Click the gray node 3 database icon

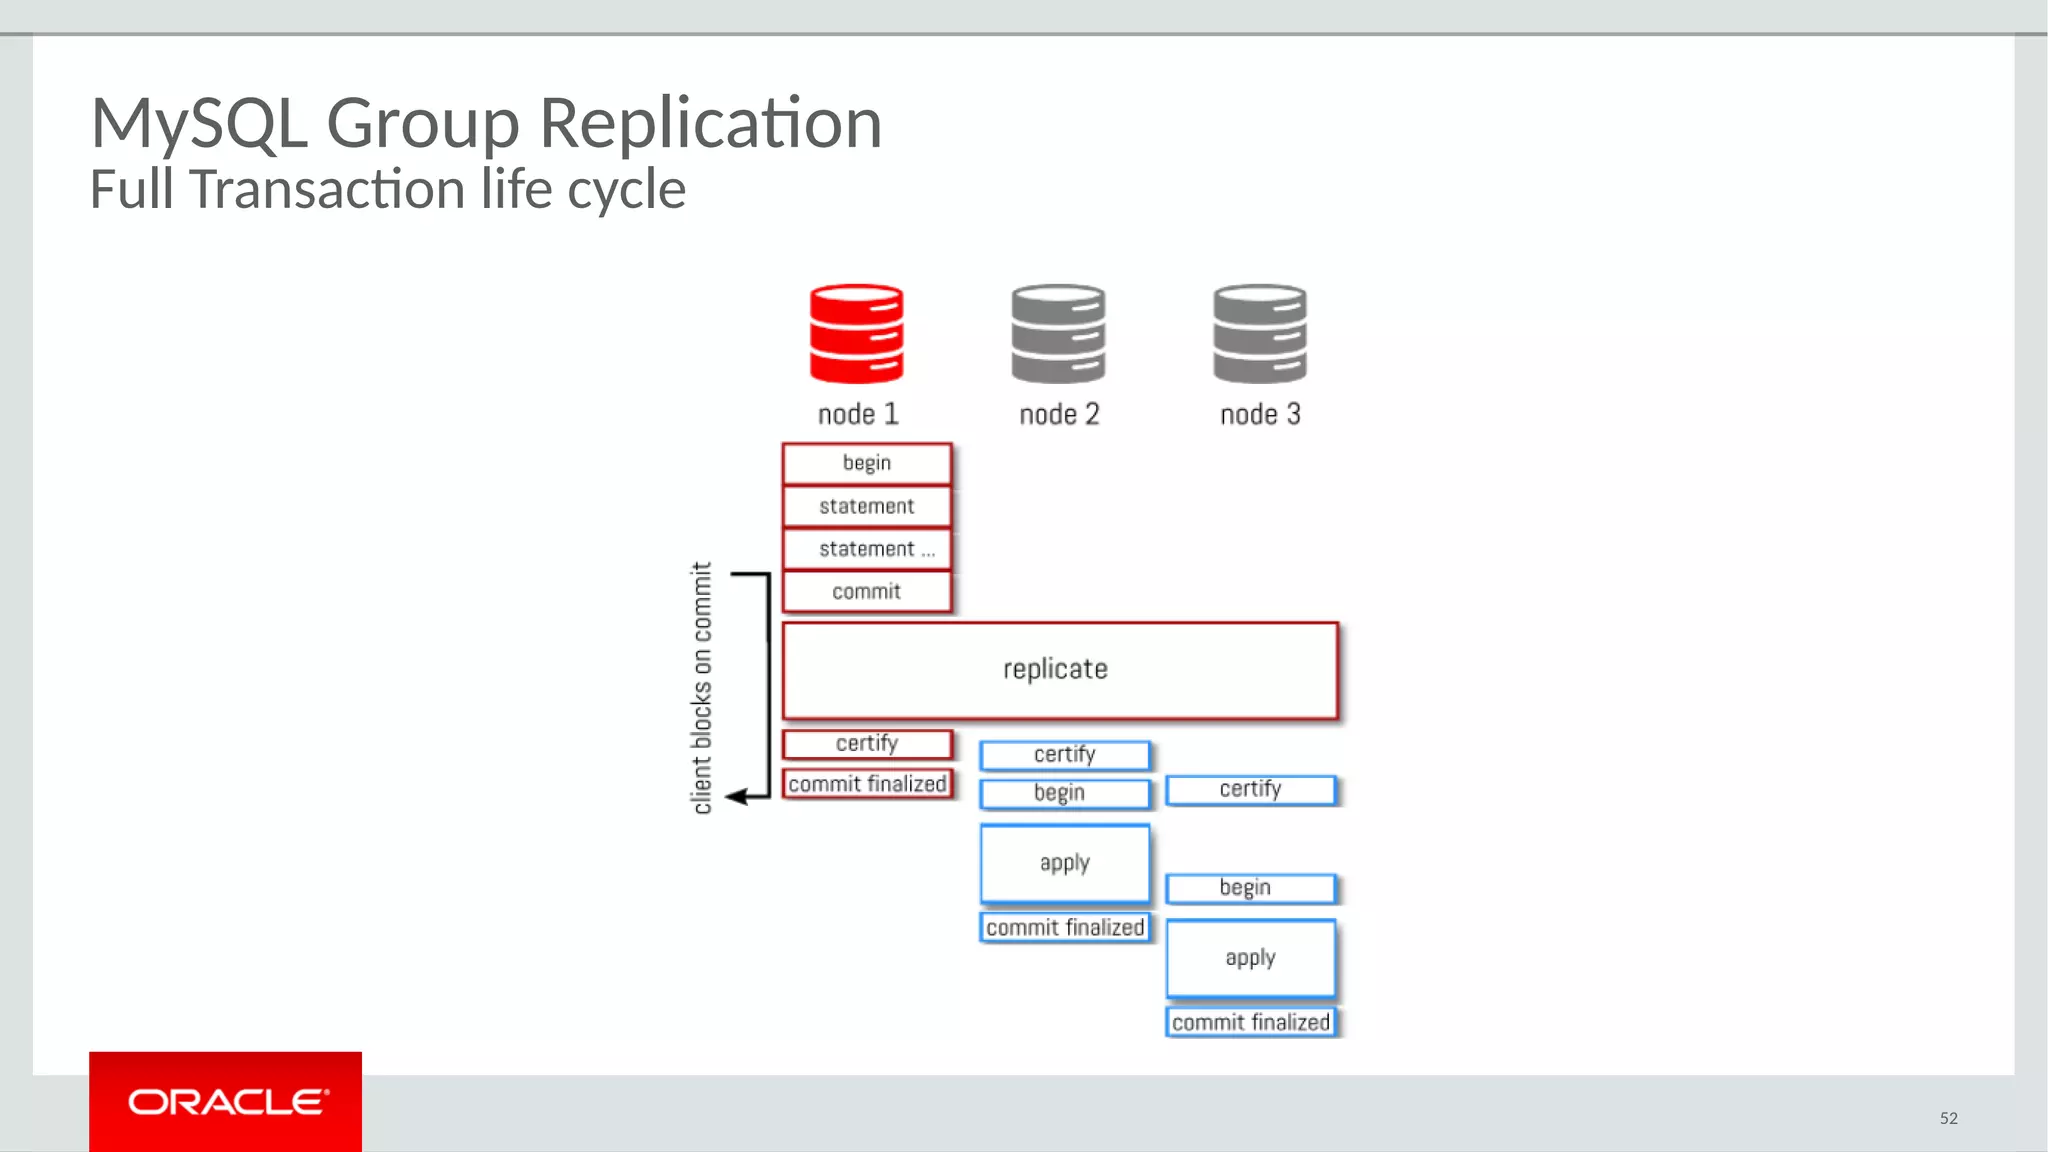click(1260, 334)
